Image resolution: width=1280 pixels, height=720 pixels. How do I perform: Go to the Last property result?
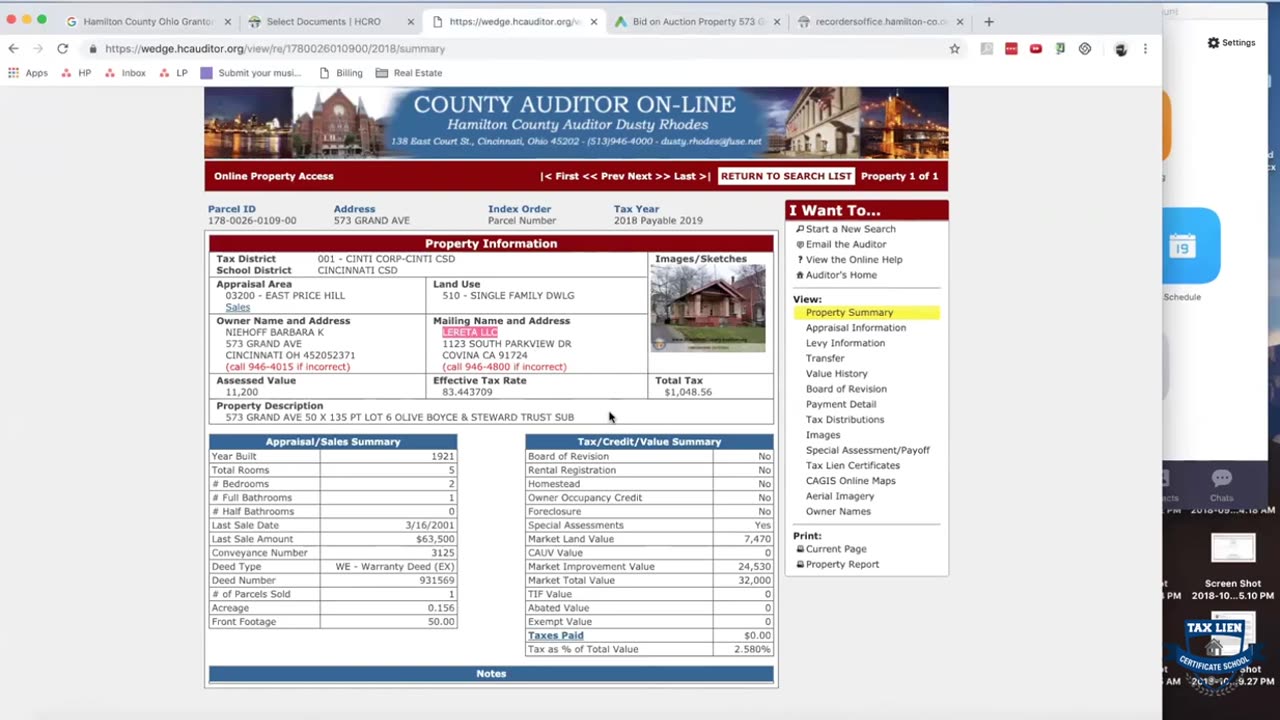click(x=692, y=176)
